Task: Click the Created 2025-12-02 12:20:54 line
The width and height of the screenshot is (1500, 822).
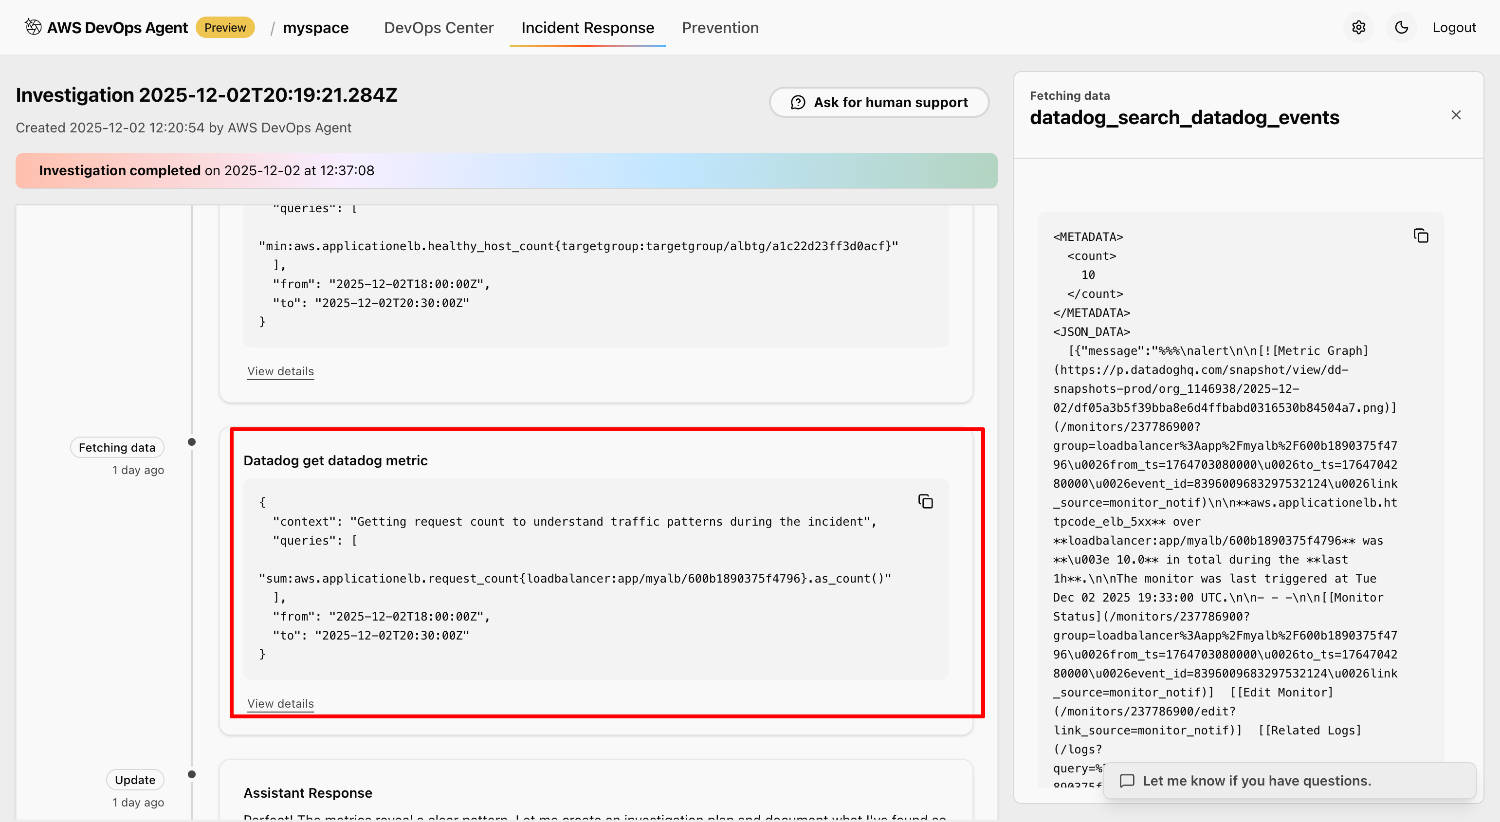Action: pos(184,128)
